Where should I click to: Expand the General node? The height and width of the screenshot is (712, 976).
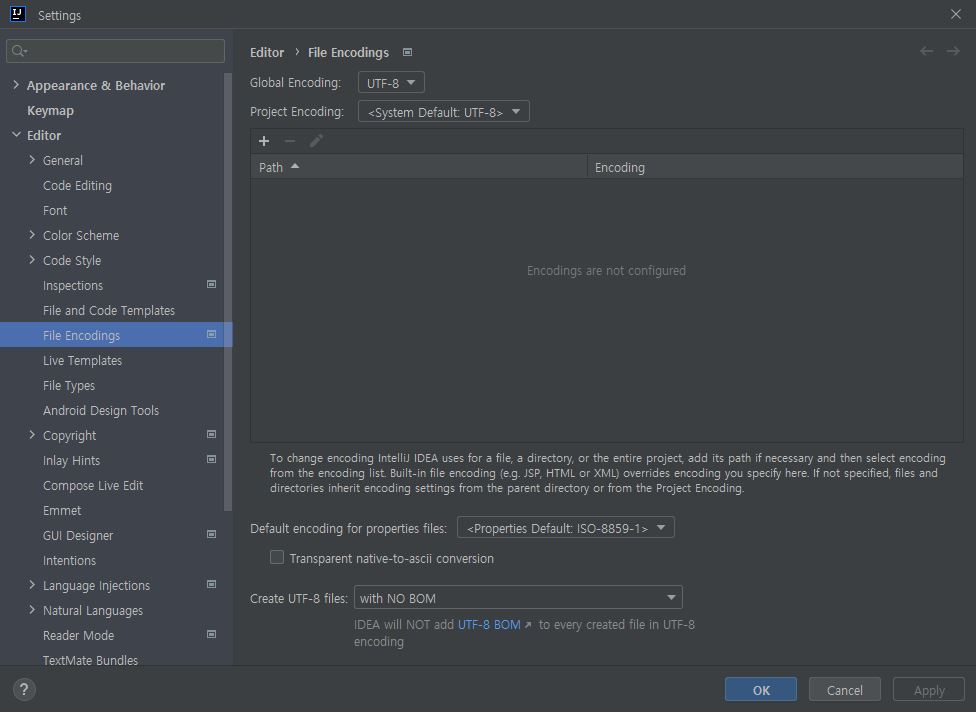click(x=32, y=160)
